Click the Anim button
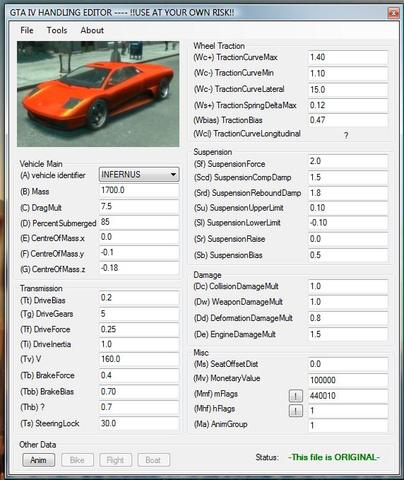The image size is (404, 480). pyautogui.click(x=38, y=460)
